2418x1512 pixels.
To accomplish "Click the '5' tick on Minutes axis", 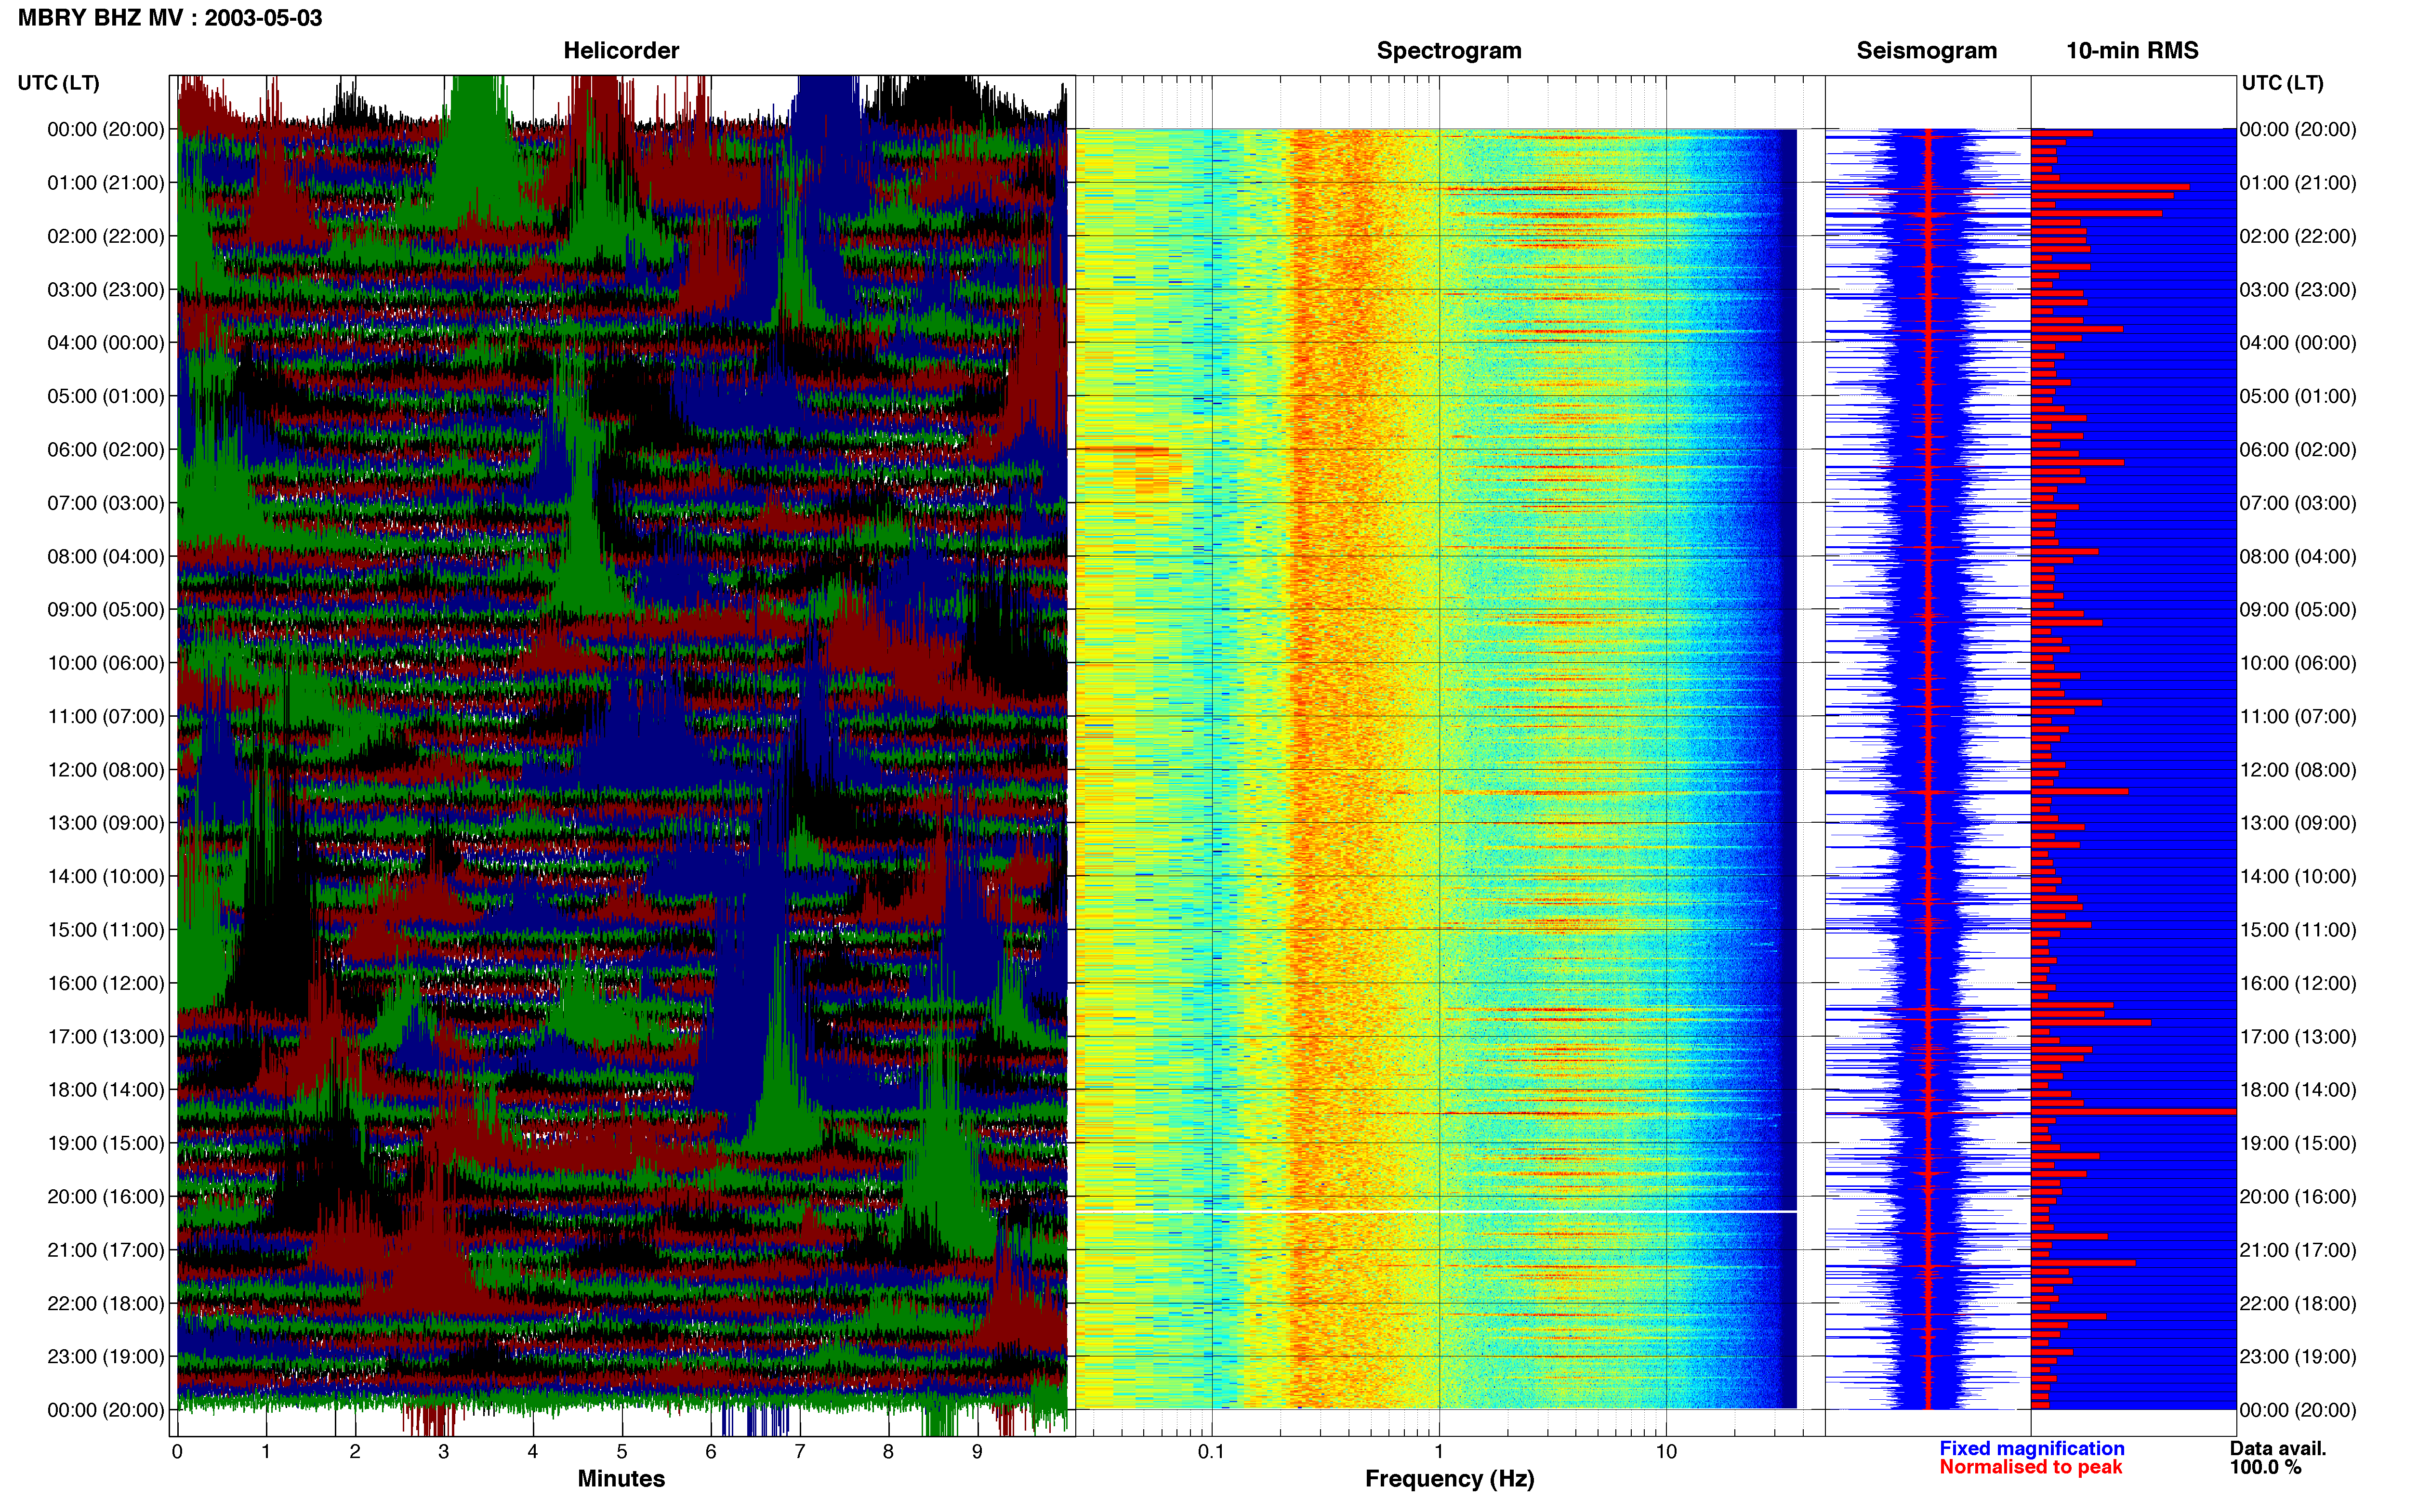I will pos(622,1452).
